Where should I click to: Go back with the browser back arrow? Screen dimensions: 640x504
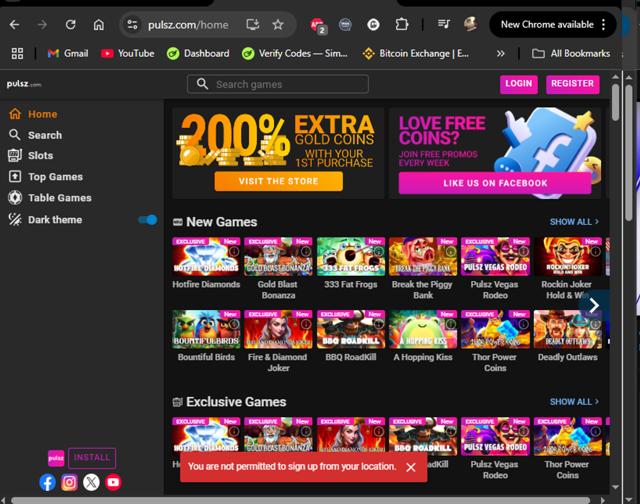click(15, 25)
